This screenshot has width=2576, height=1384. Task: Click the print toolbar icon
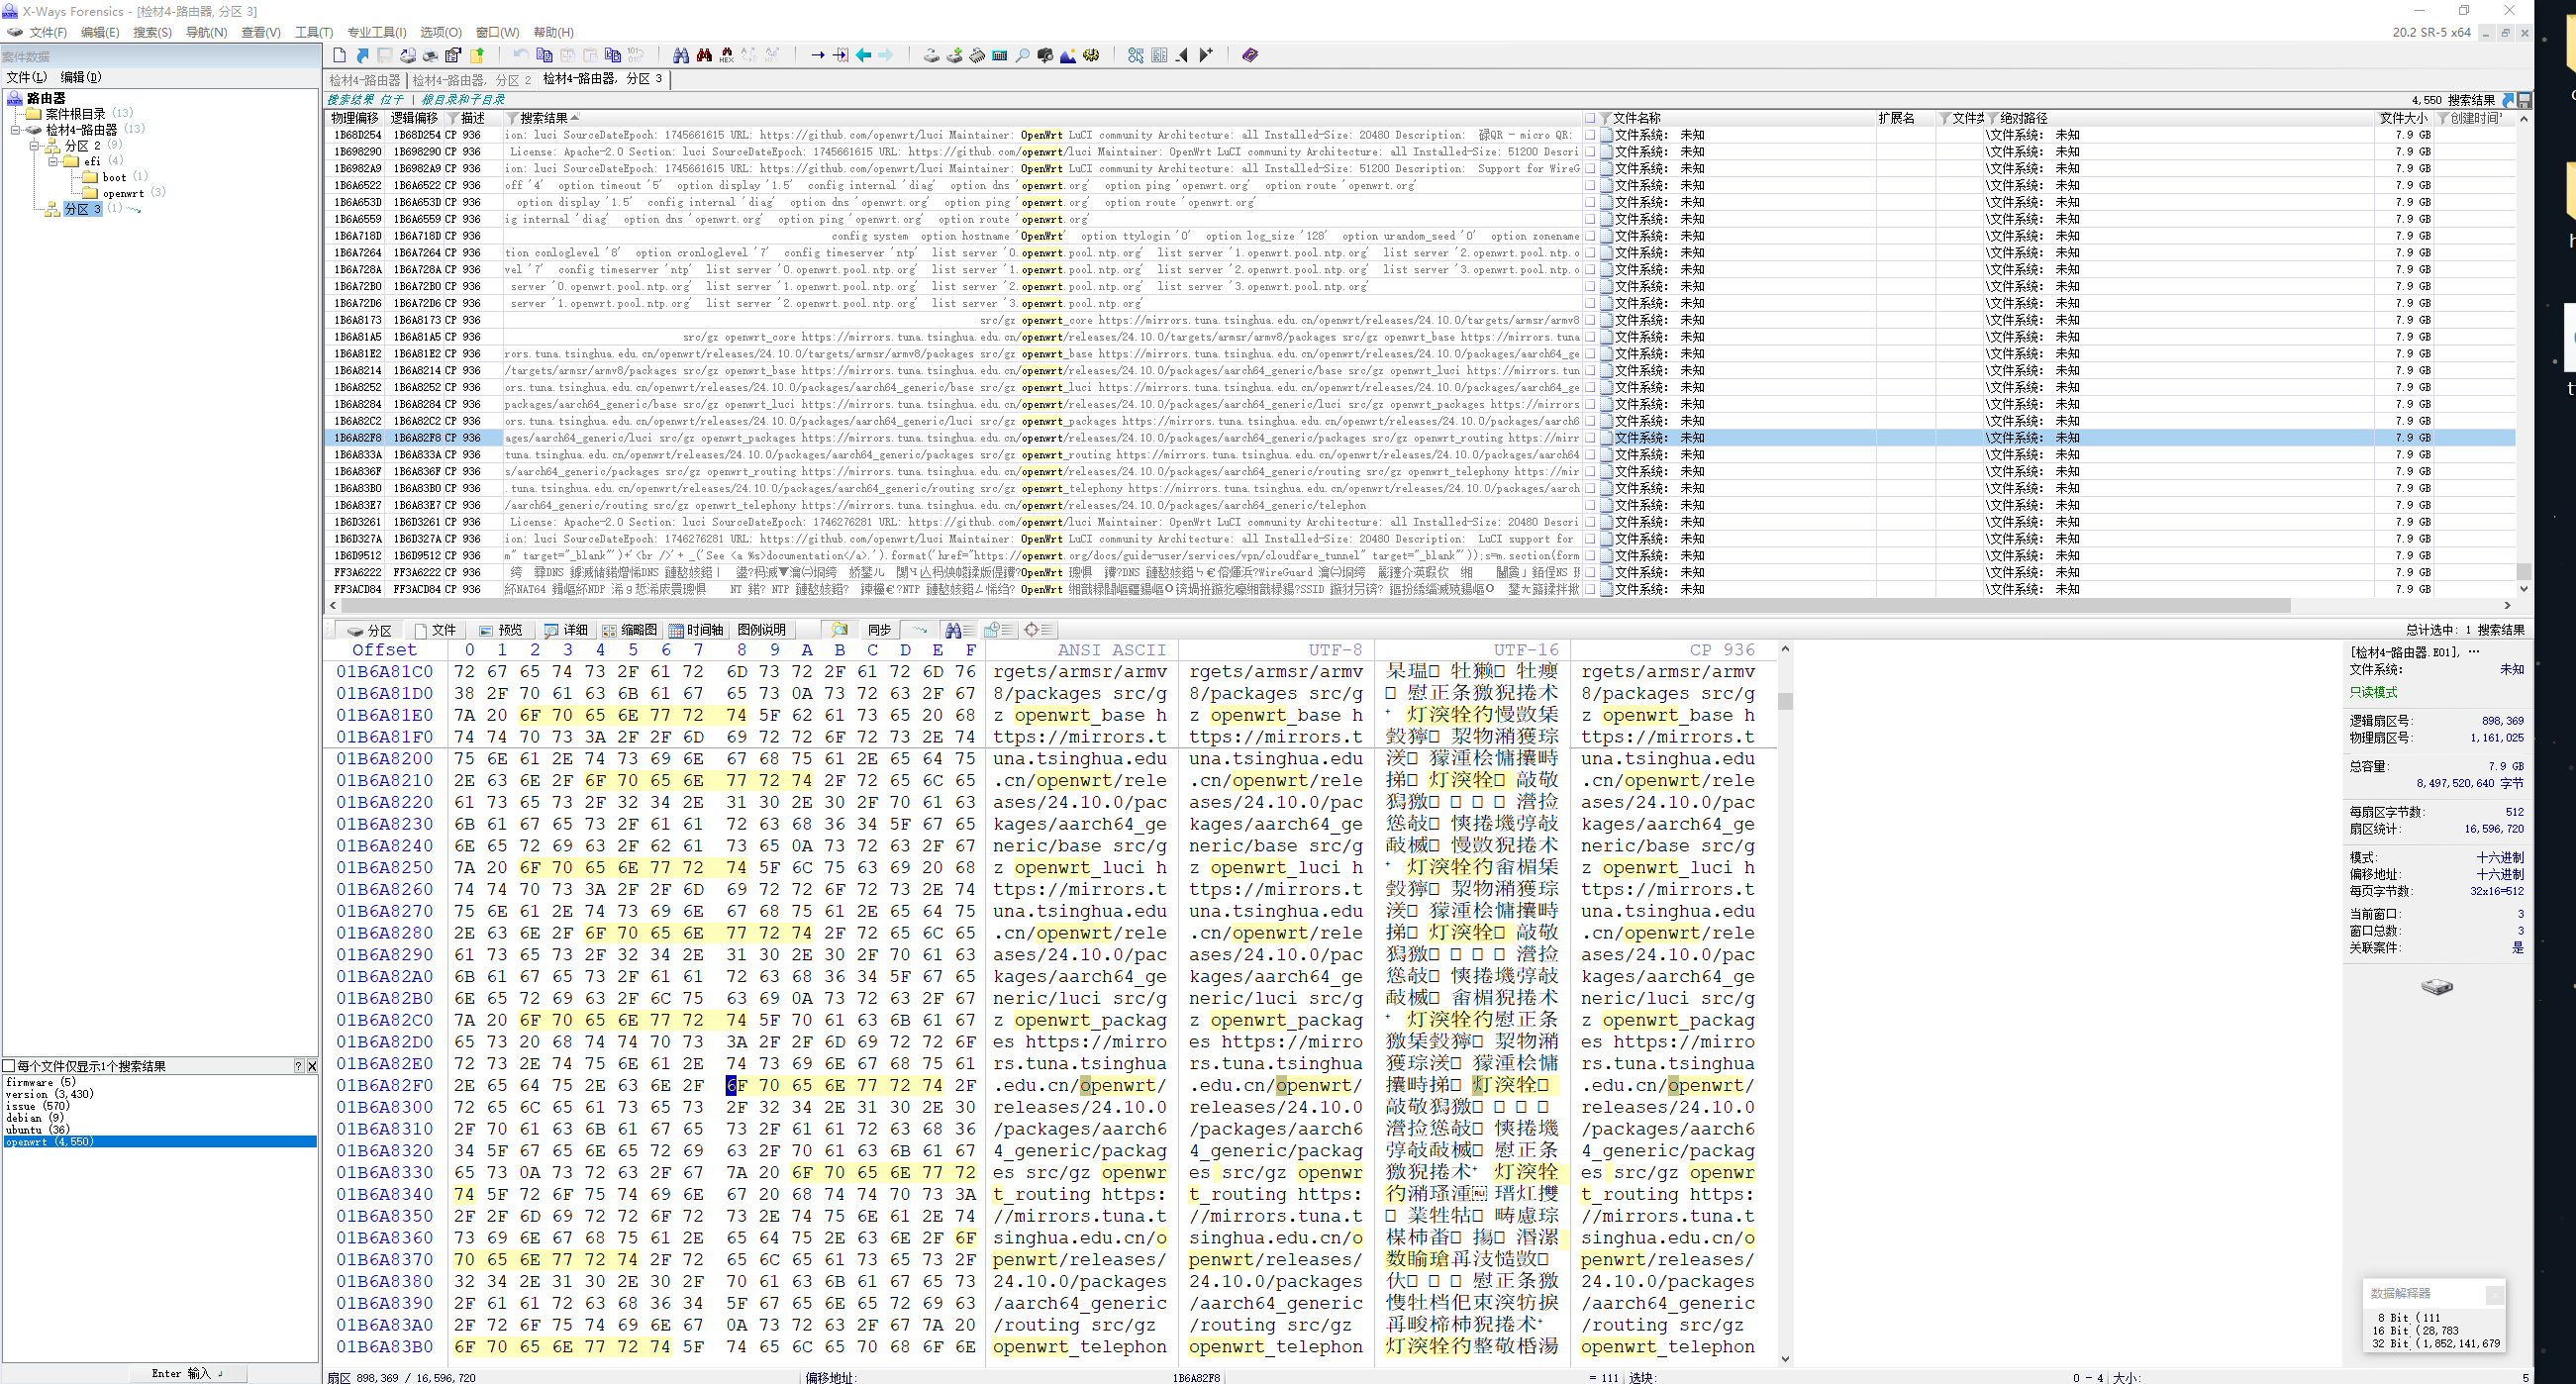(x=430, y=55)
